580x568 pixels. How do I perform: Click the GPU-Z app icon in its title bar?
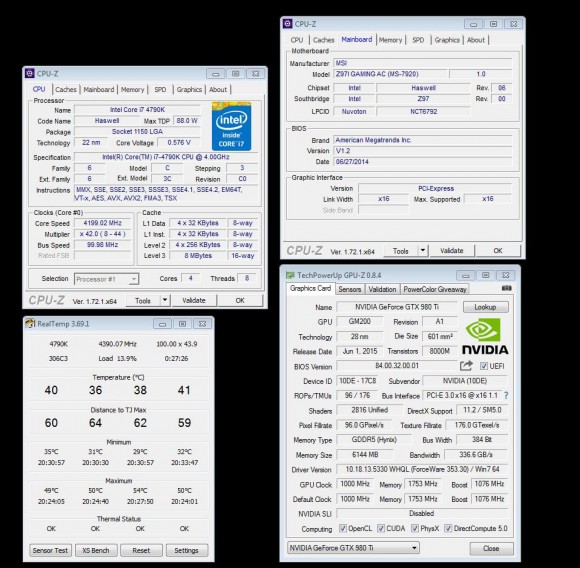pos(290,275)
